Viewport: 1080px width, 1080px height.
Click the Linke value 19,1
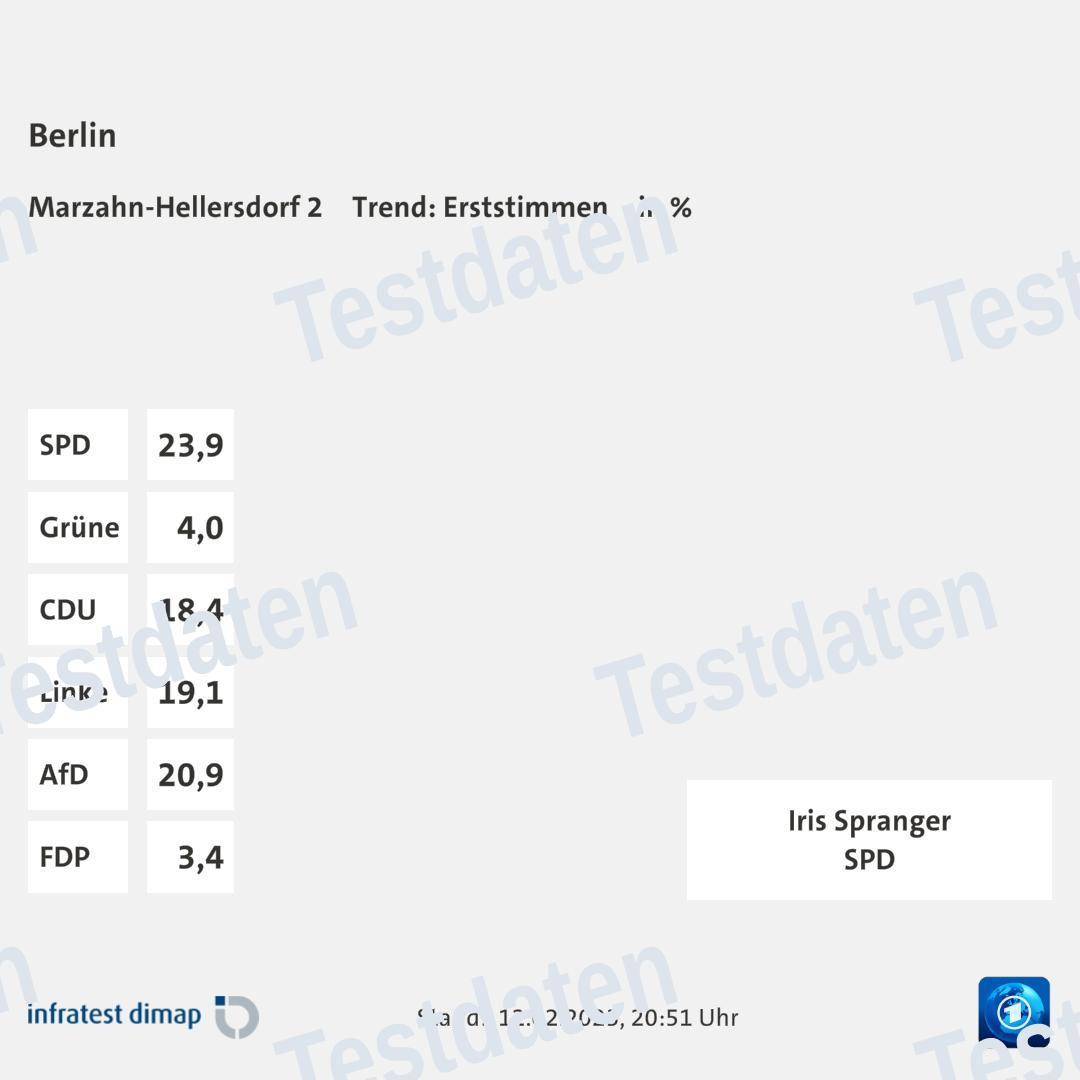coord(190,692)
